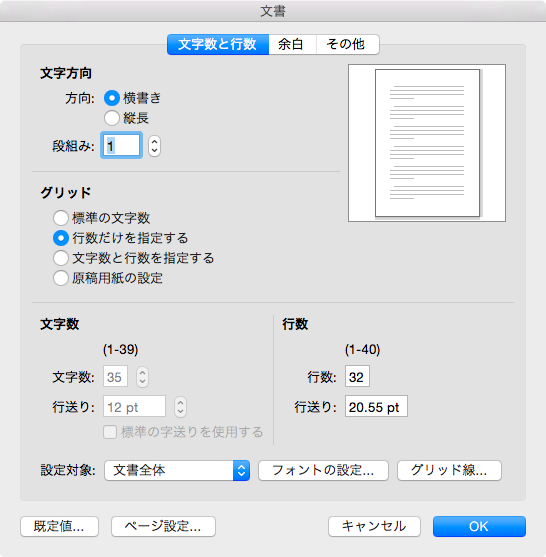
Task: Click the キャンセル button
Action: pyautogui.click(x=374, y=526)
